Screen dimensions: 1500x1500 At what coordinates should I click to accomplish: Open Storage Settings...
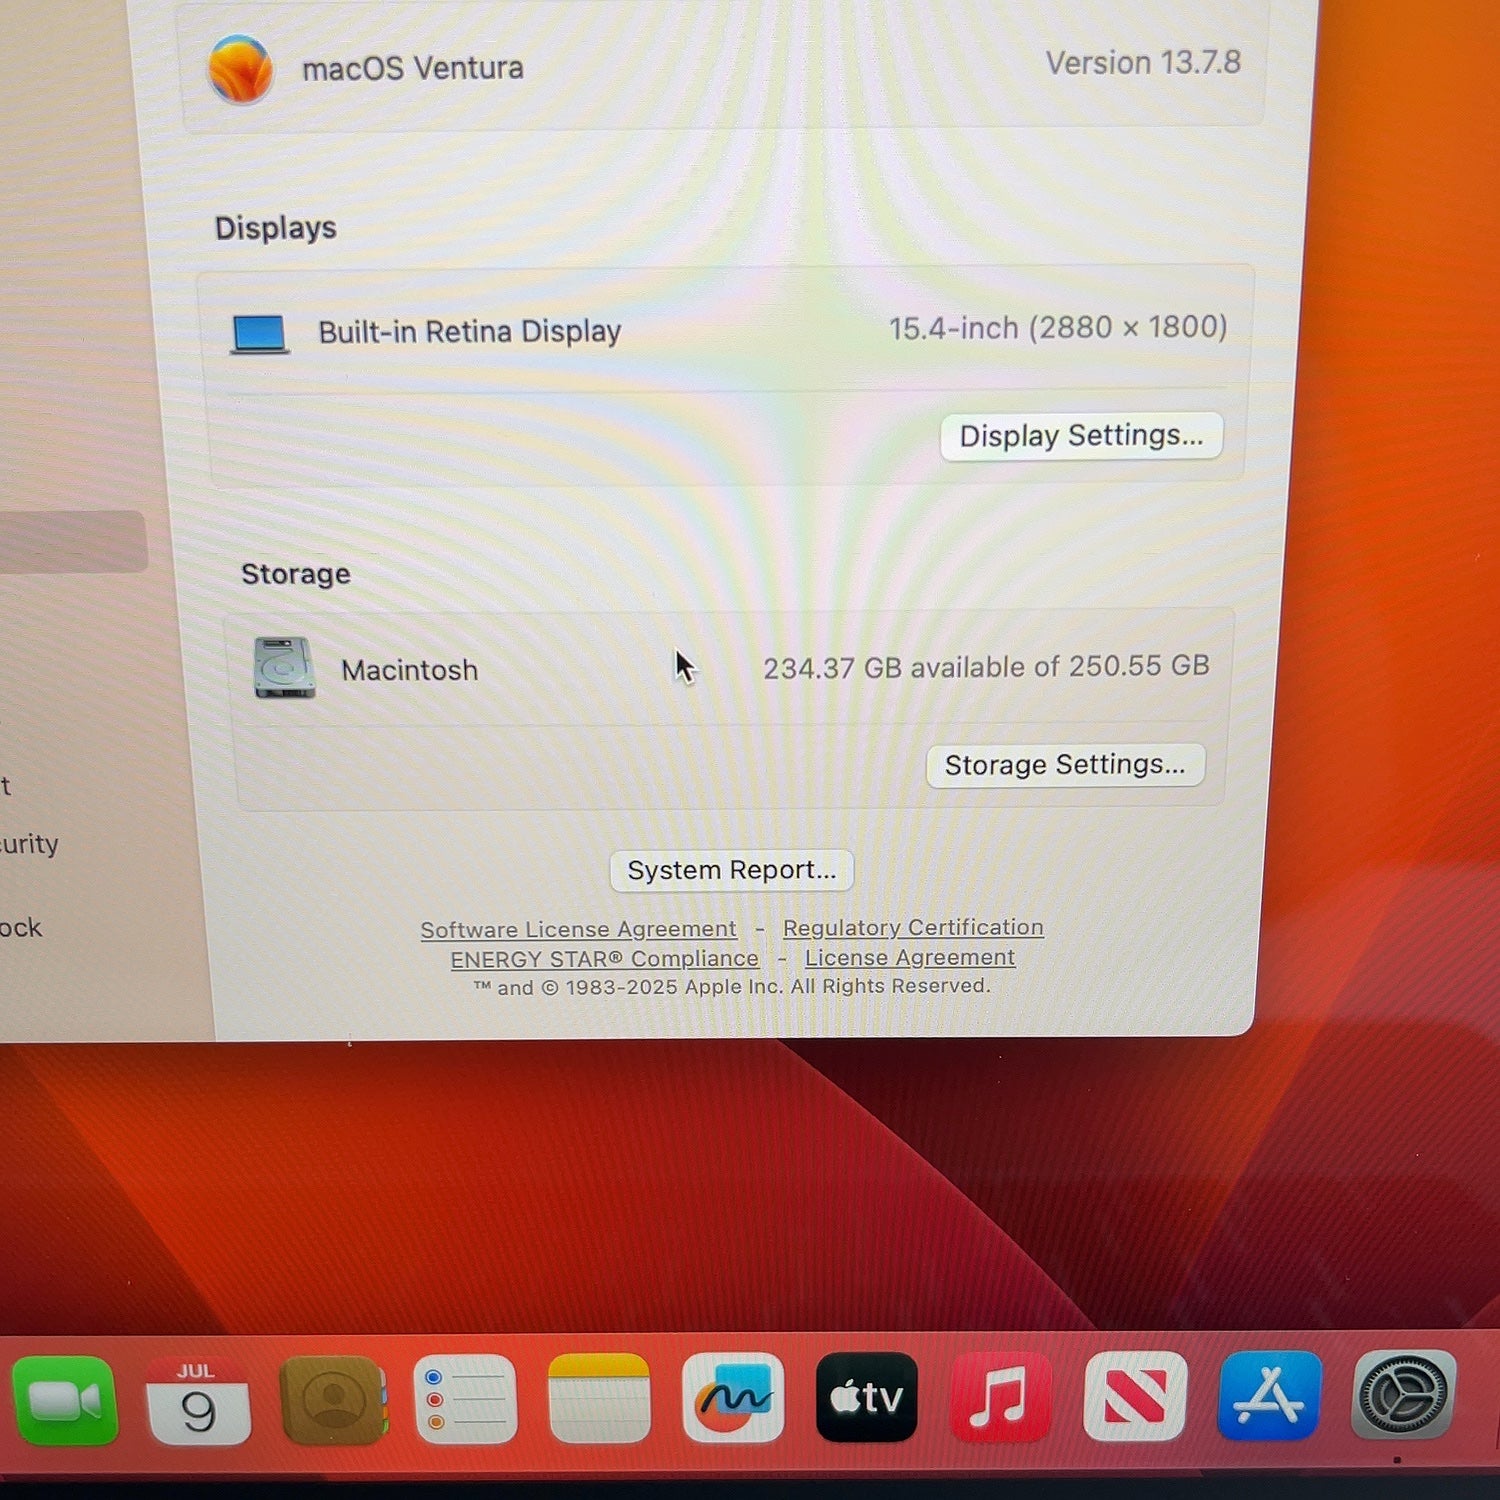1065,765
